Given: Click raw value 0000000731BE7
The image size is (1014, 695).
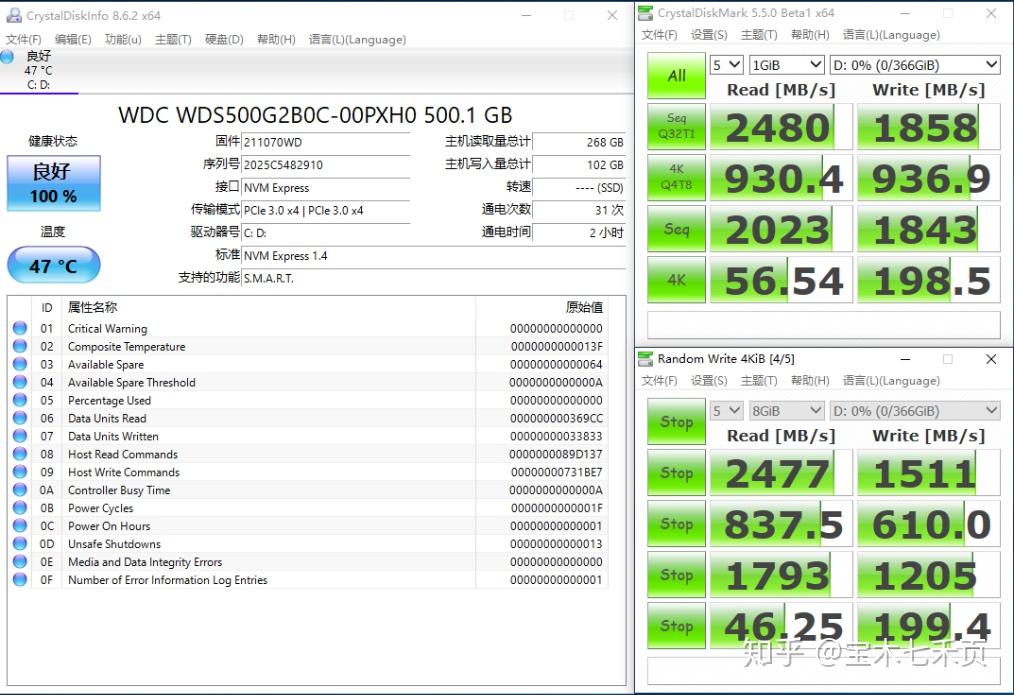Looking at the screenshot, I should 556,472.
